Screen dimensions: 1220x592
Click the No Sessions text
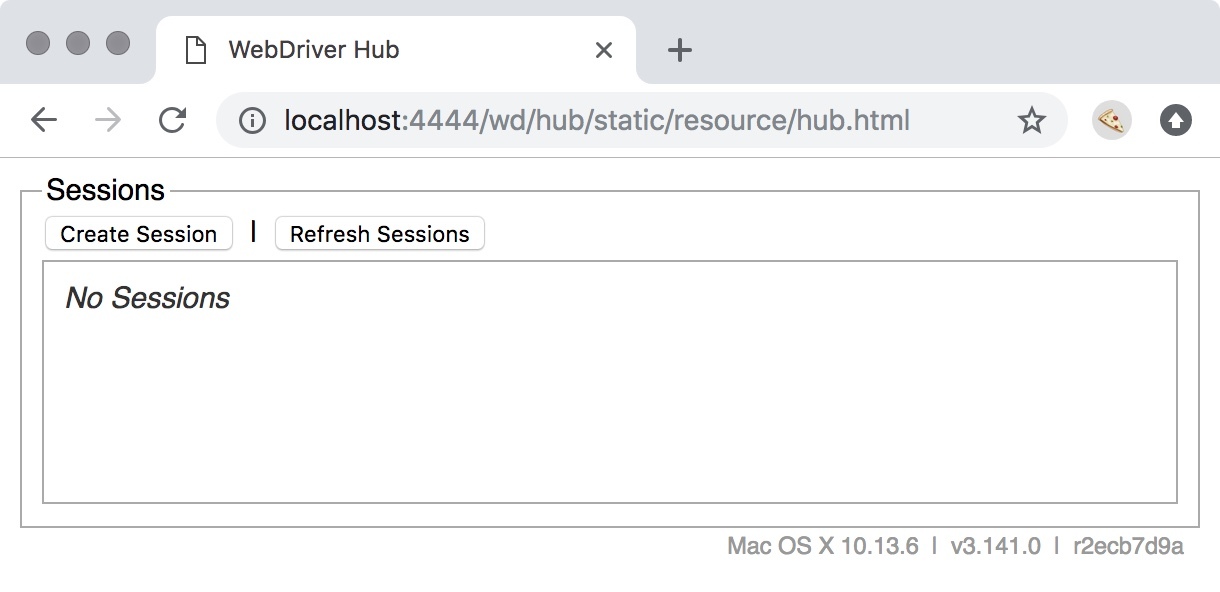coord(146,297)
